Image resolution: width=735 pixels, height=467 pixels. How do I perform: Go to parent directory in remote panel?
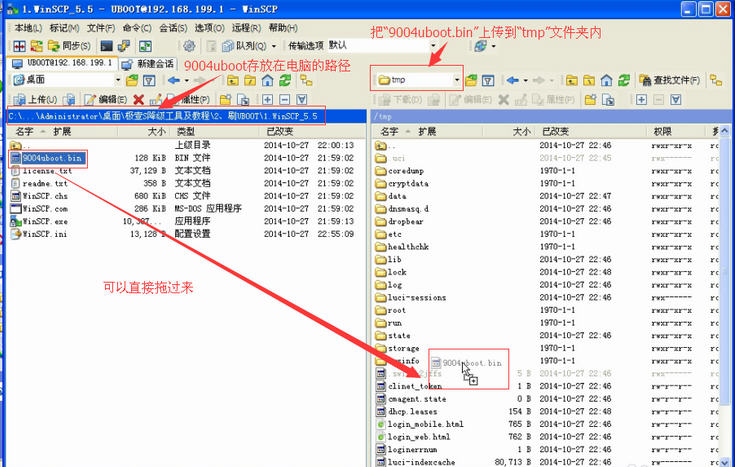571,81
